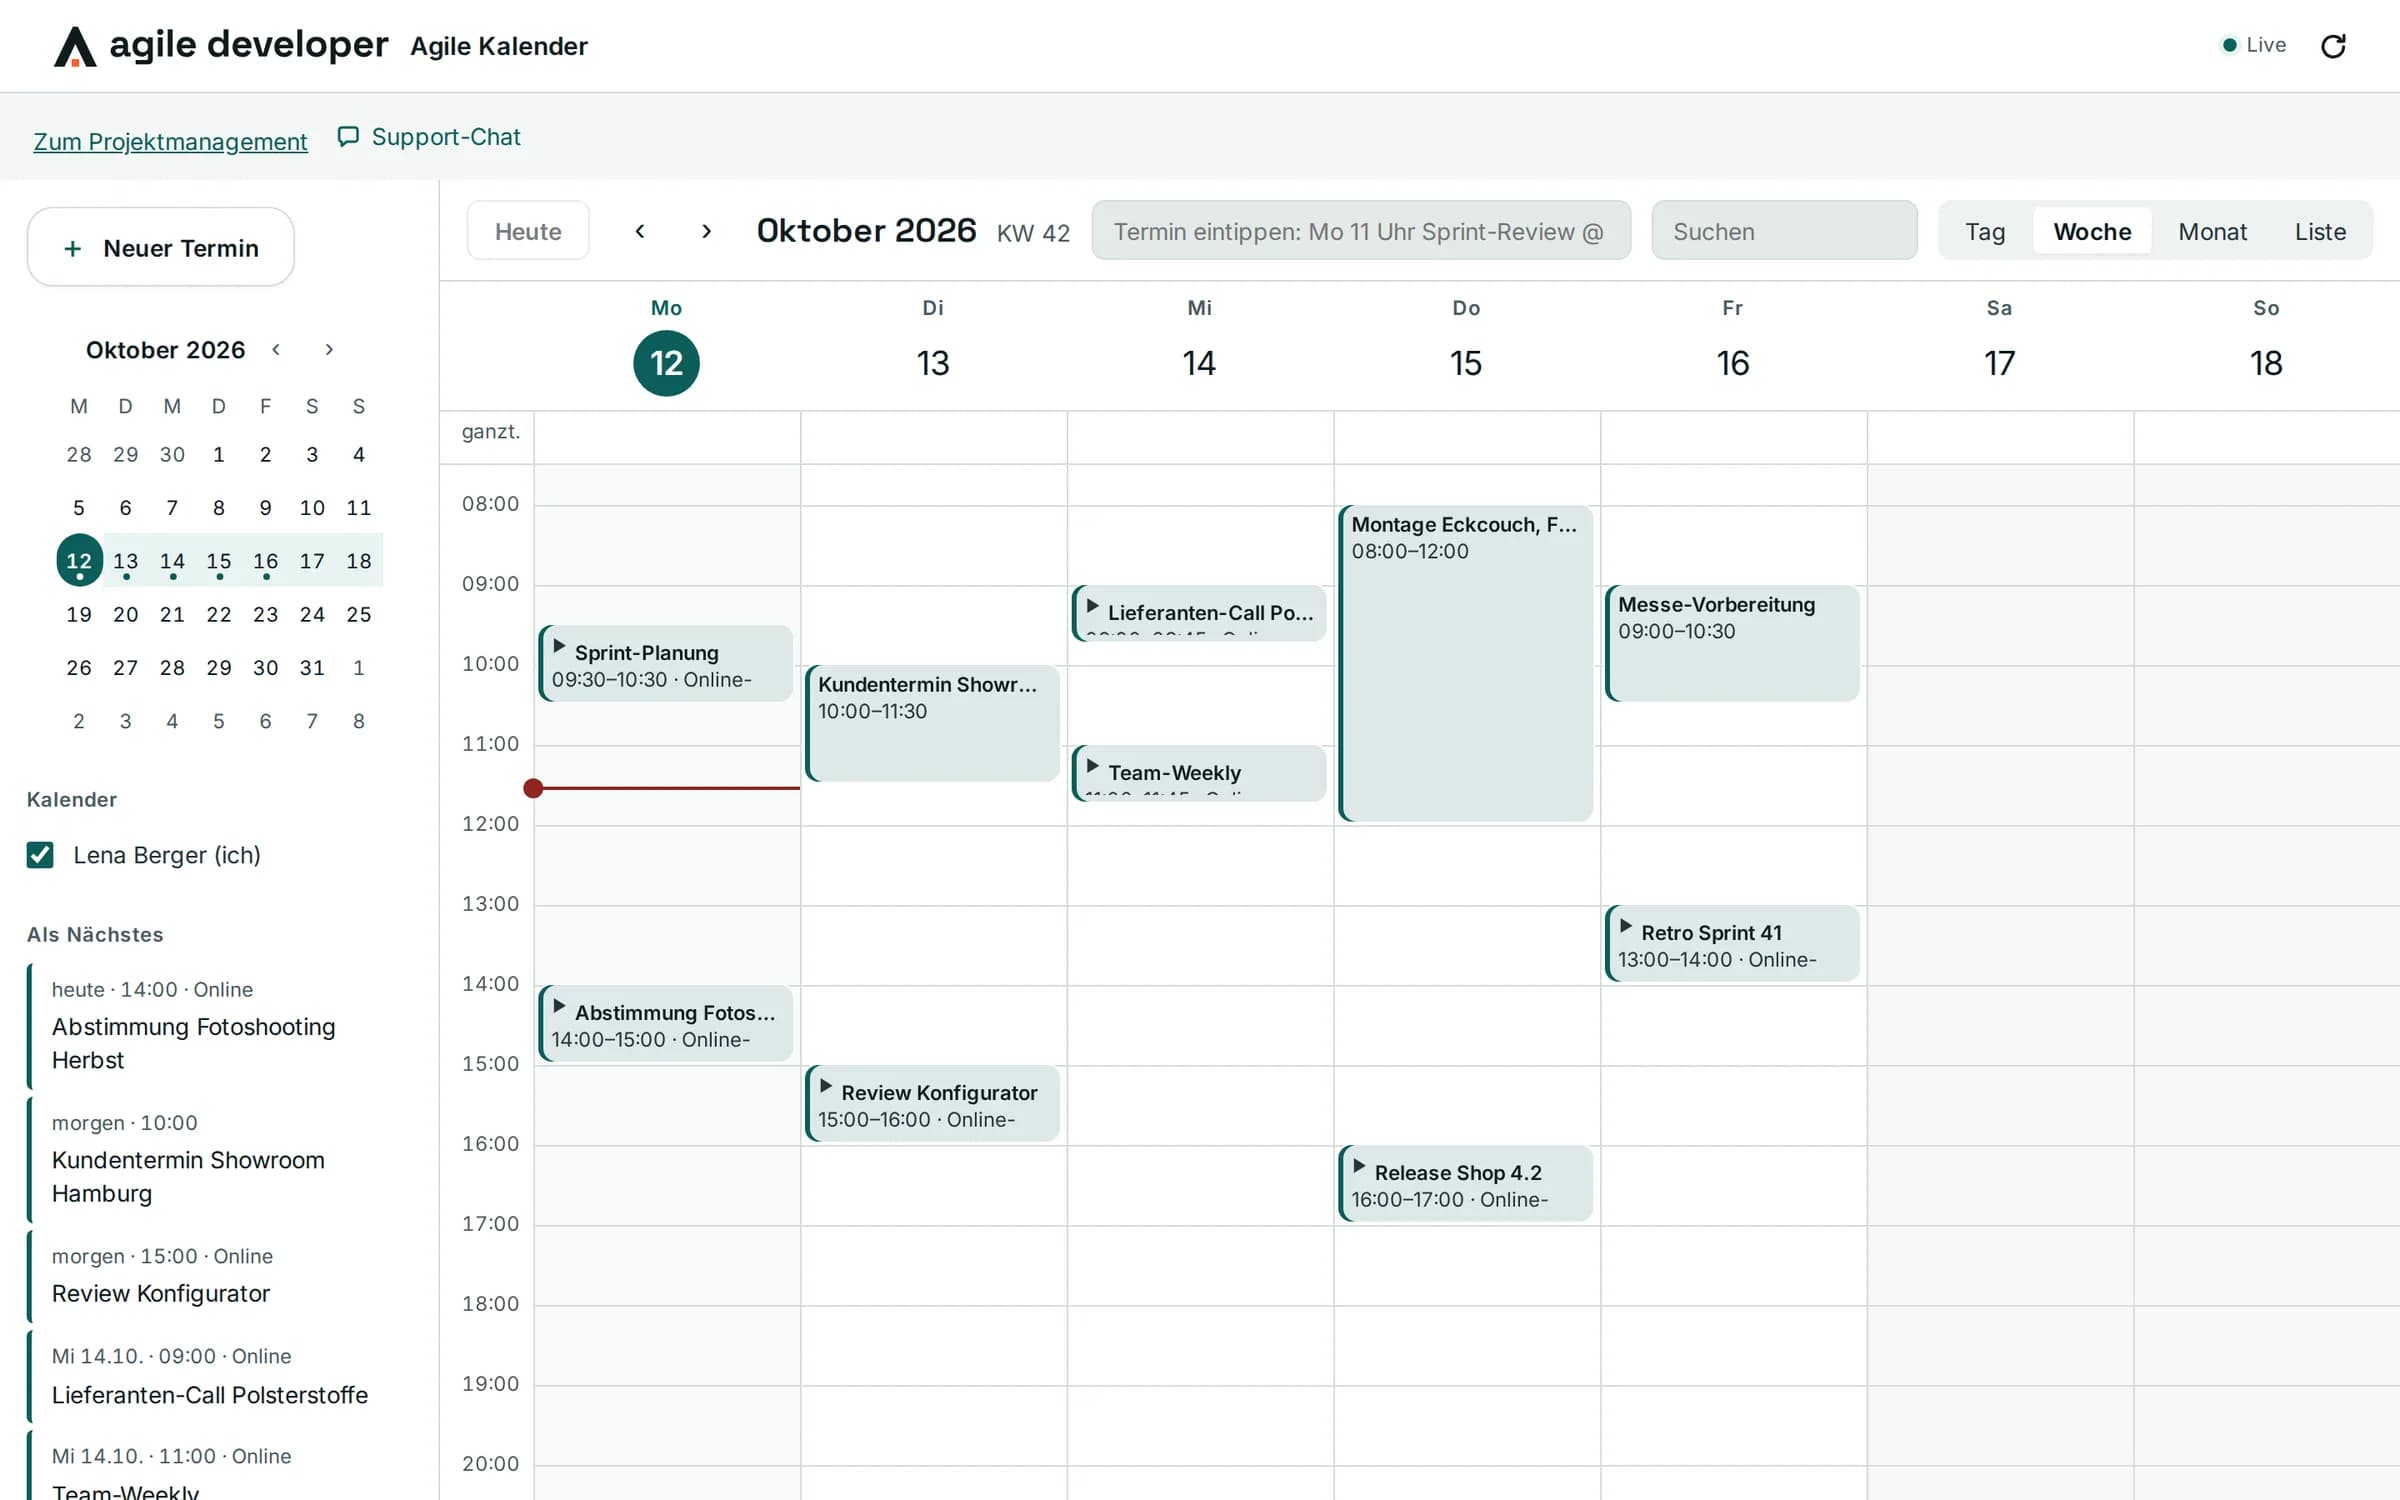Switch to Tag view

click(x=1985, y=231)
